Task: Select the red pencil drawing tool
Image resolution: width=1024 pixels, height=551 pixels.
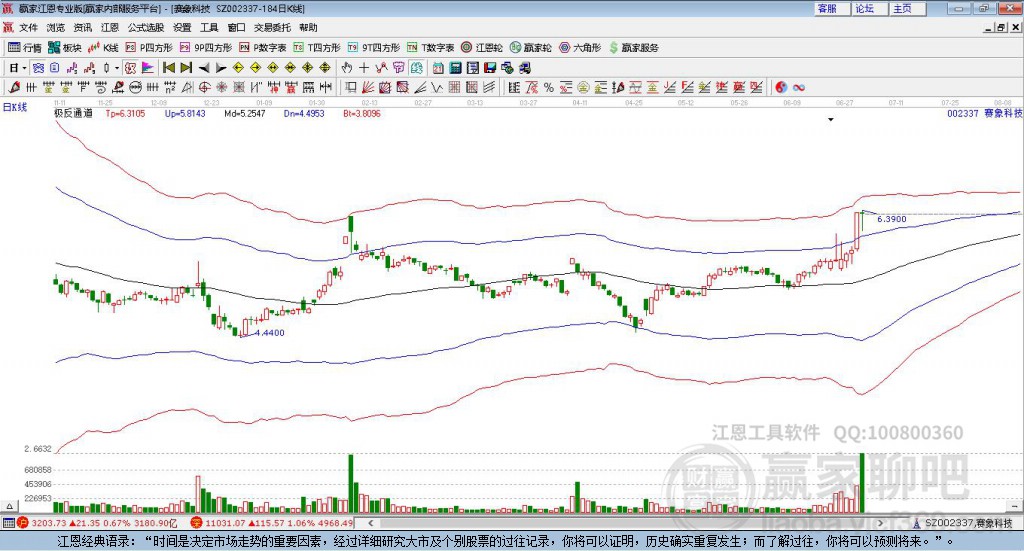Action: (14, 87)
